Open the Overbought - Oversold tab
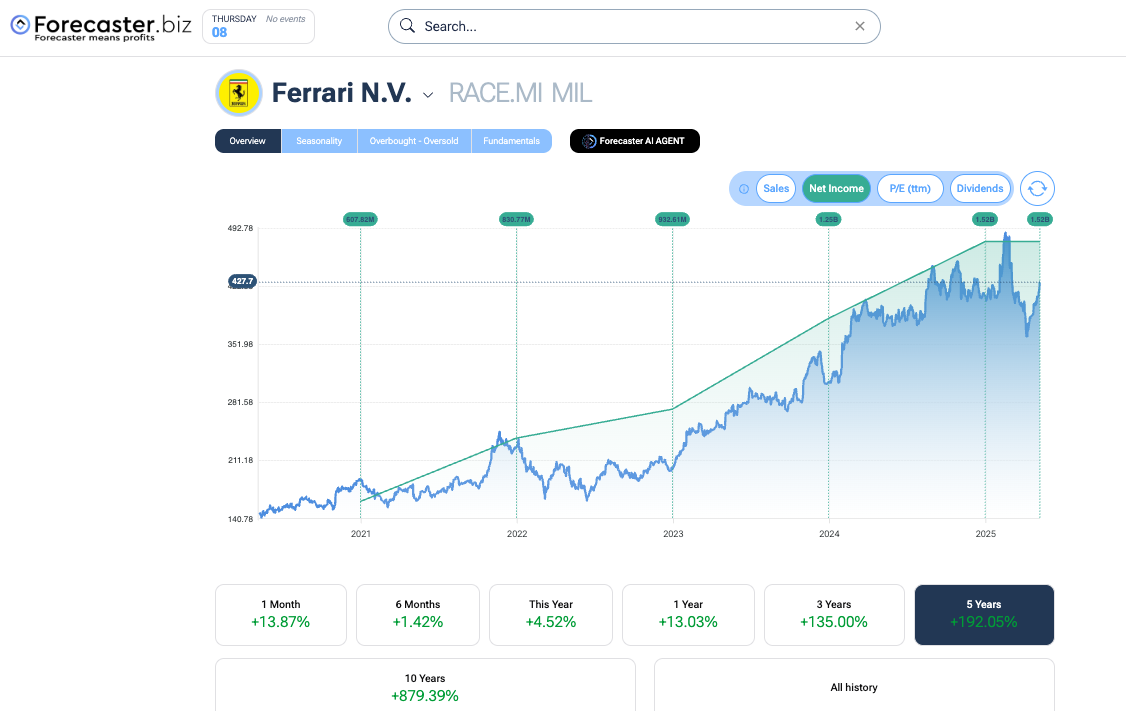 tap(414, 141)
